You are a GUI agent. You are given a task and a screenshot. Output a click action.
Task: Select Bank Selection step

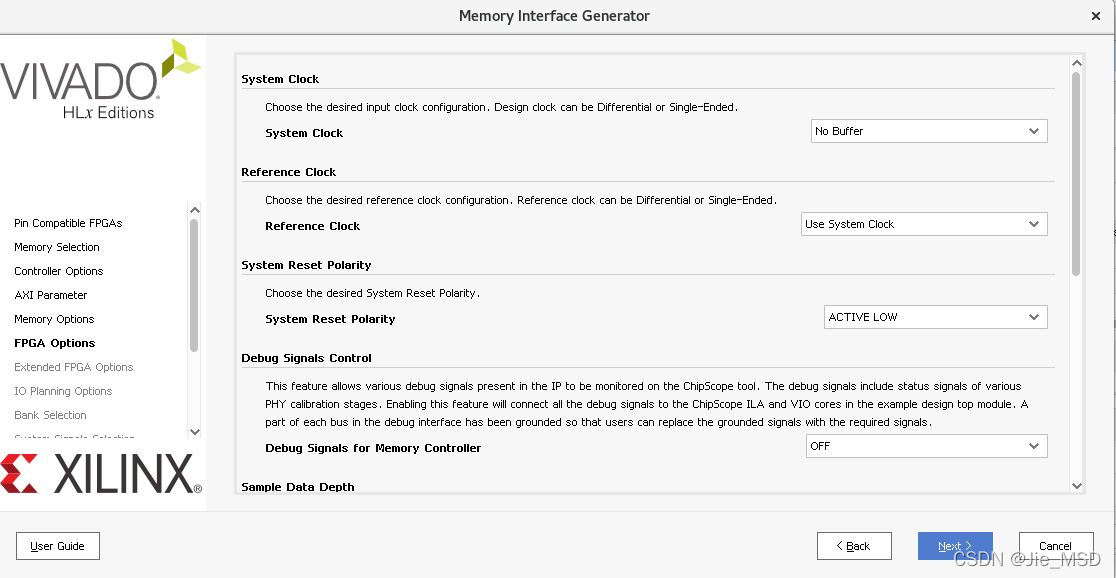coord(51,415)
